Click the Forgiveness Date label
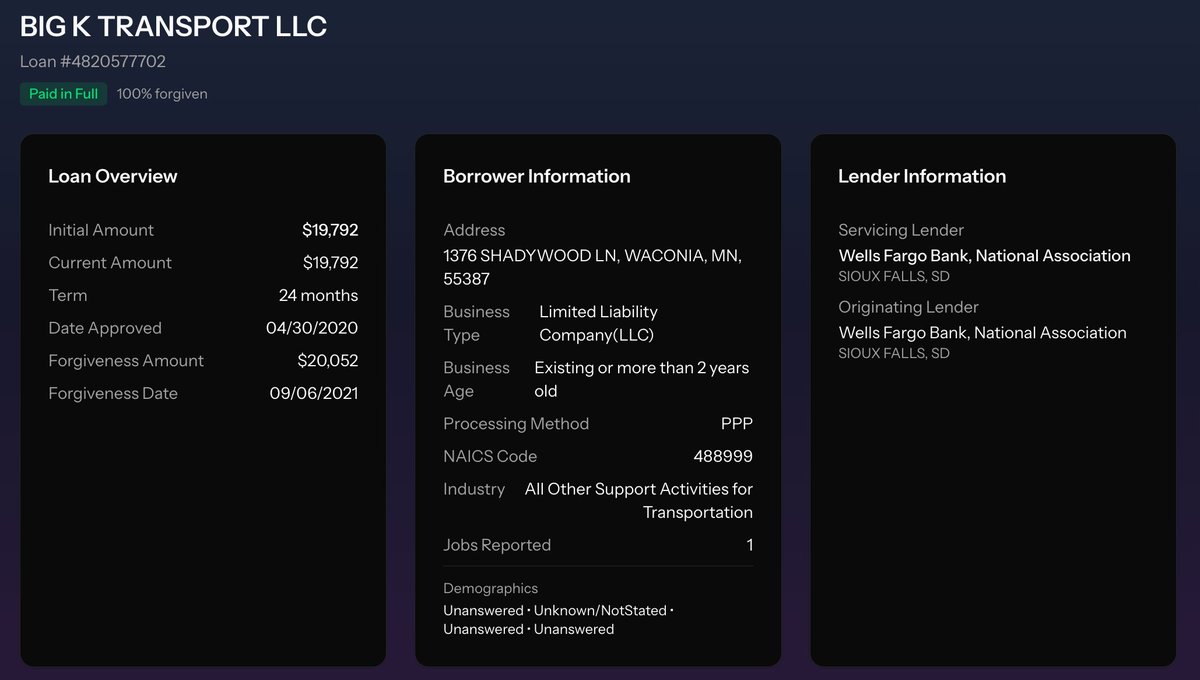The image size is (1200, 680). (x=113, y=394)
